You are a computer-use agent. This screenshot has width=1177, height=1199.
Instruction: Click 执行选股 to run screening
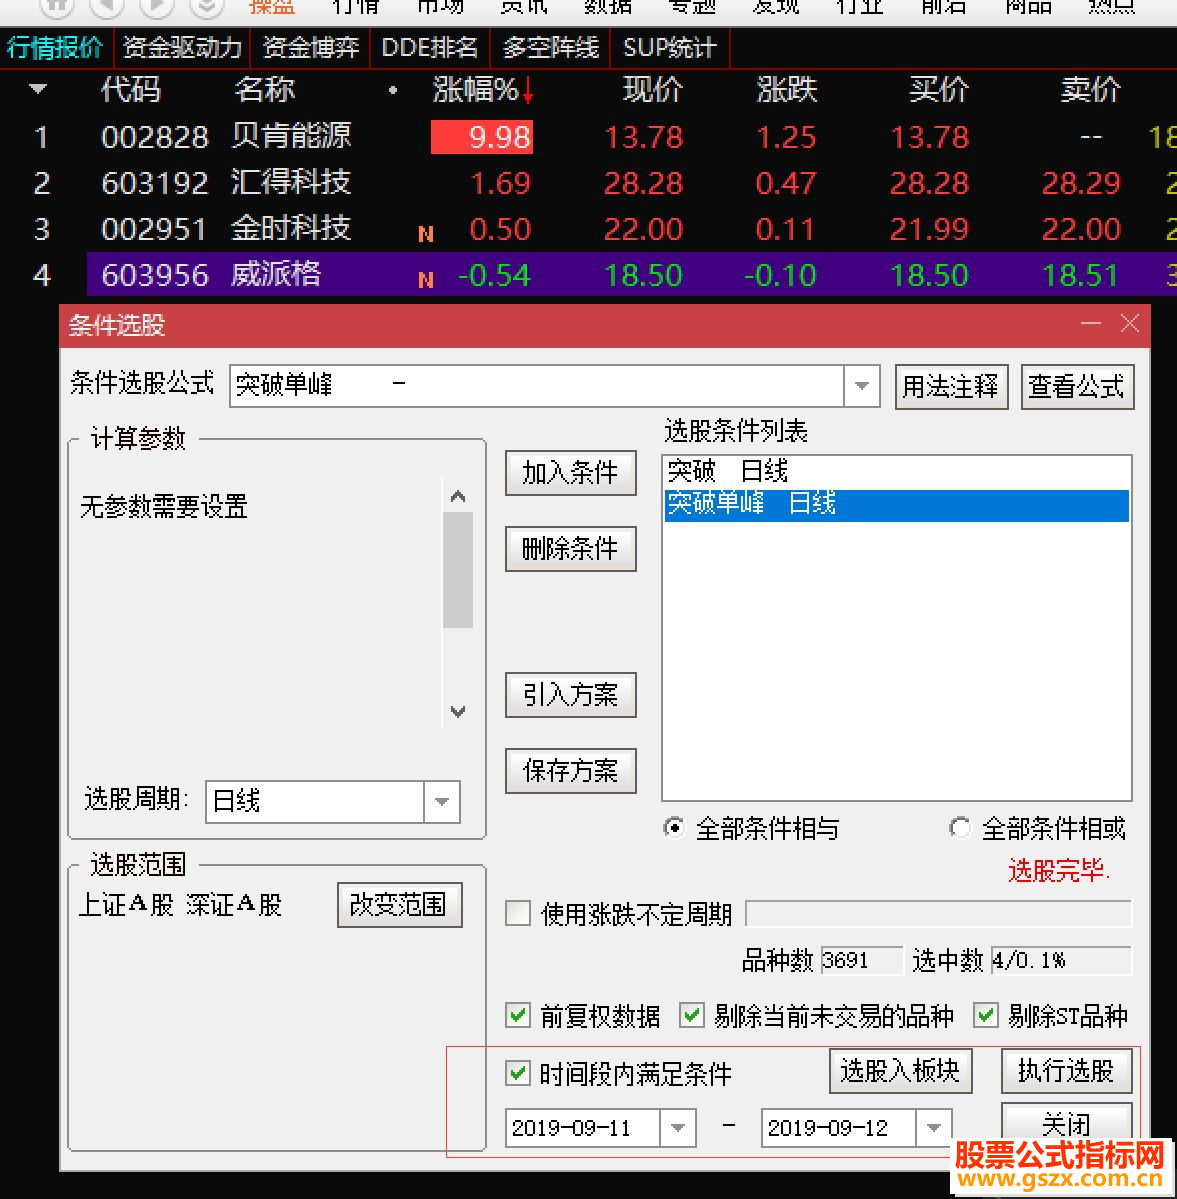[x=1067, y=1071]
